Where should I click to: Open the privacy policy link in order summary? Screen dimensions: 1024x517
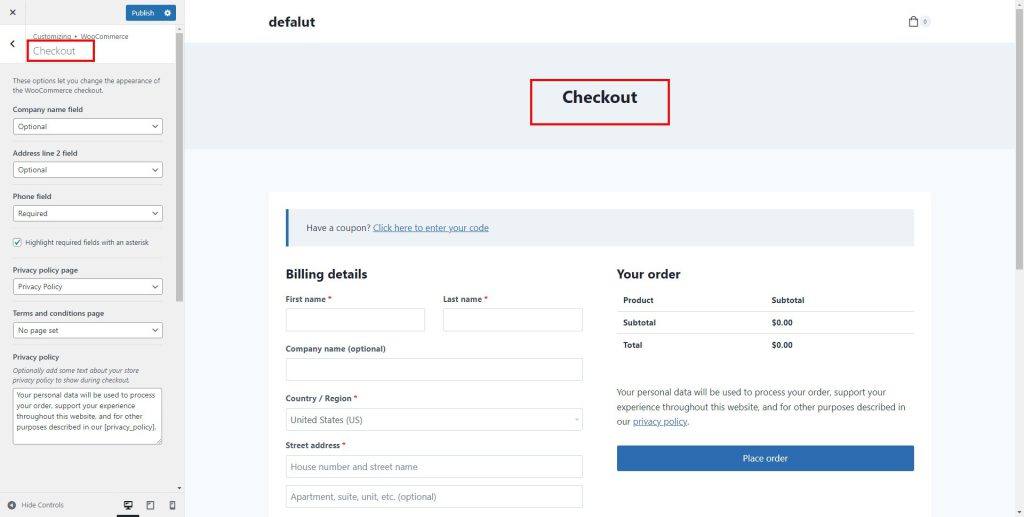[x=660, y=422]
